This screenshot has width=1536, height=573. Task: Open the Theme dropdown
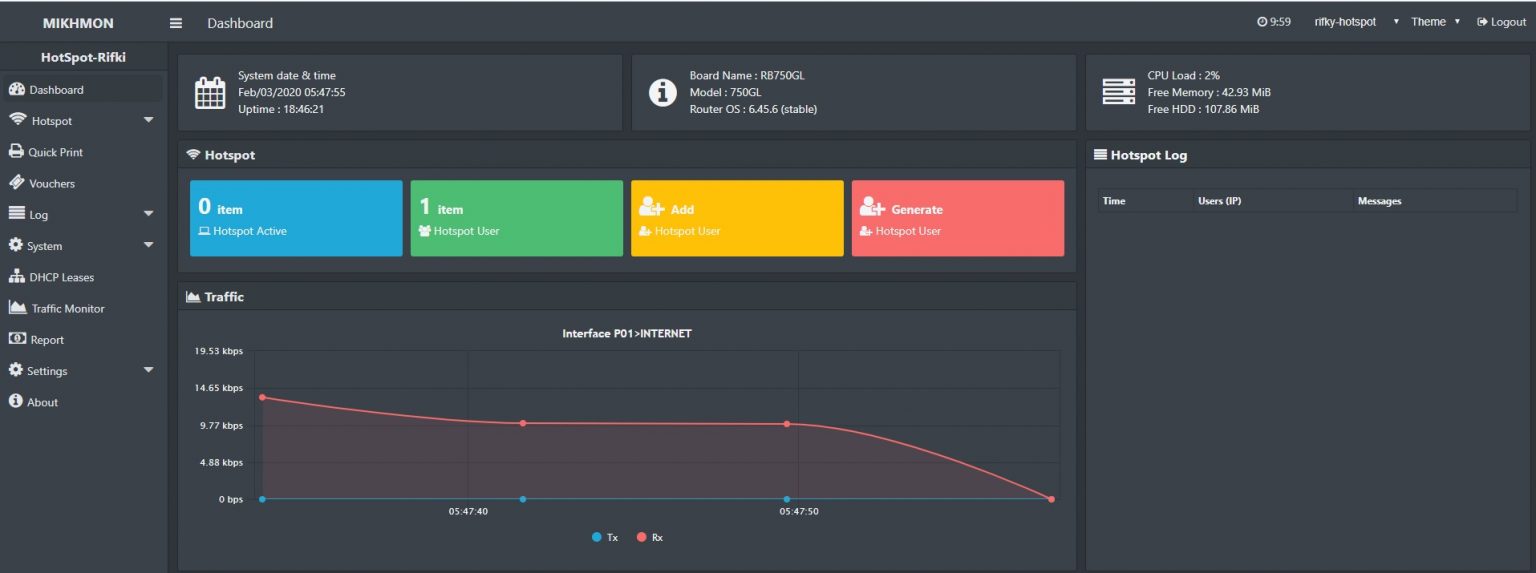(x=1436, y=22)
